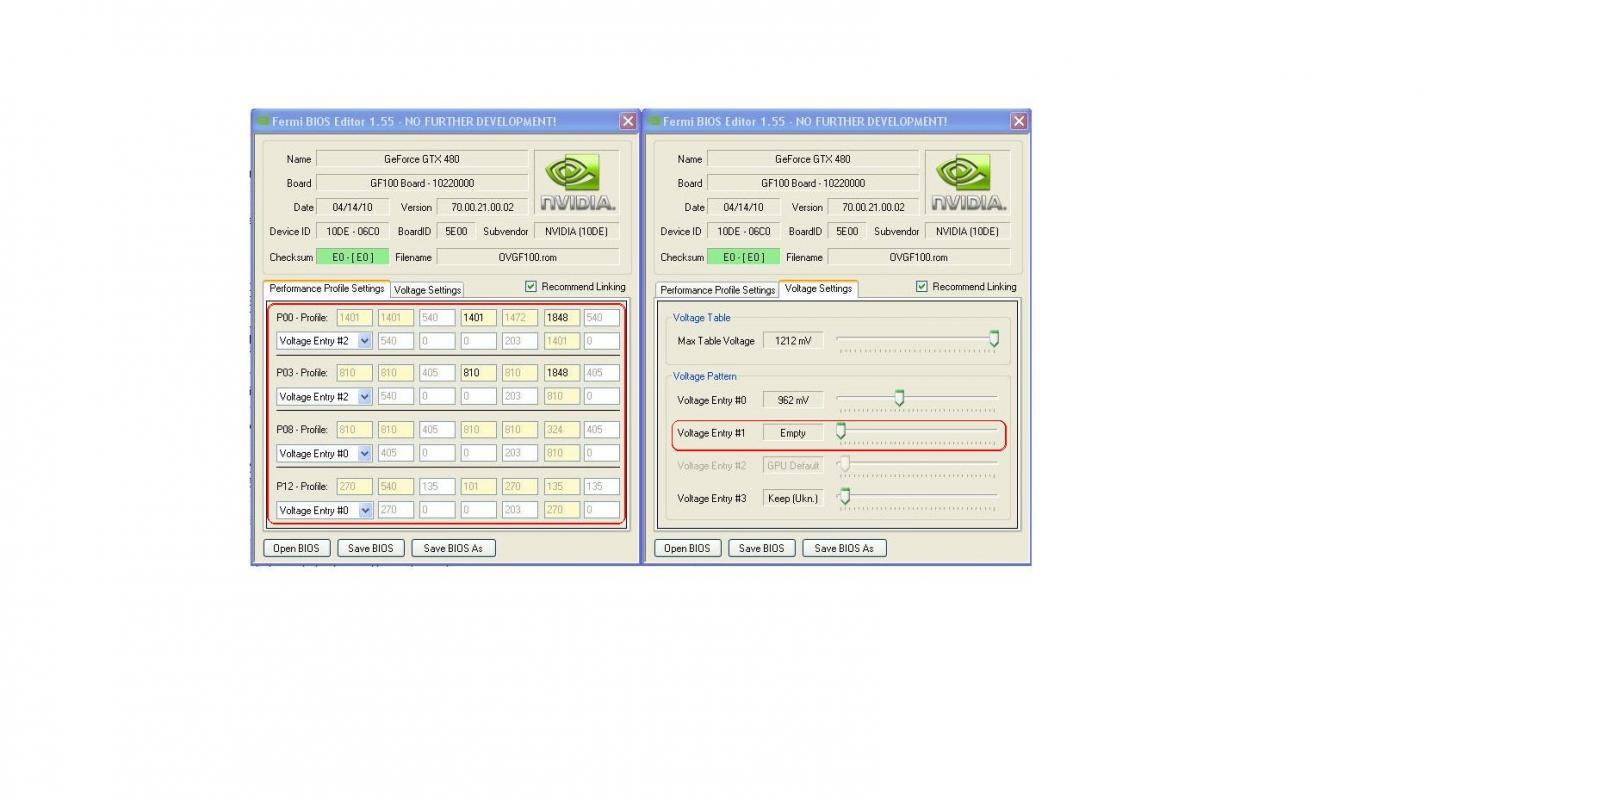
Task: Click the Voltage Entry #1 slider handle
Action: (x=841, y=431)
